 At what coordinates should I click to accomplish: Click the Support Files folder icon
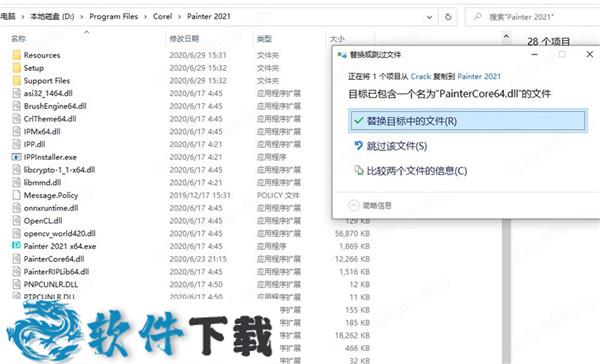(16, 80)
